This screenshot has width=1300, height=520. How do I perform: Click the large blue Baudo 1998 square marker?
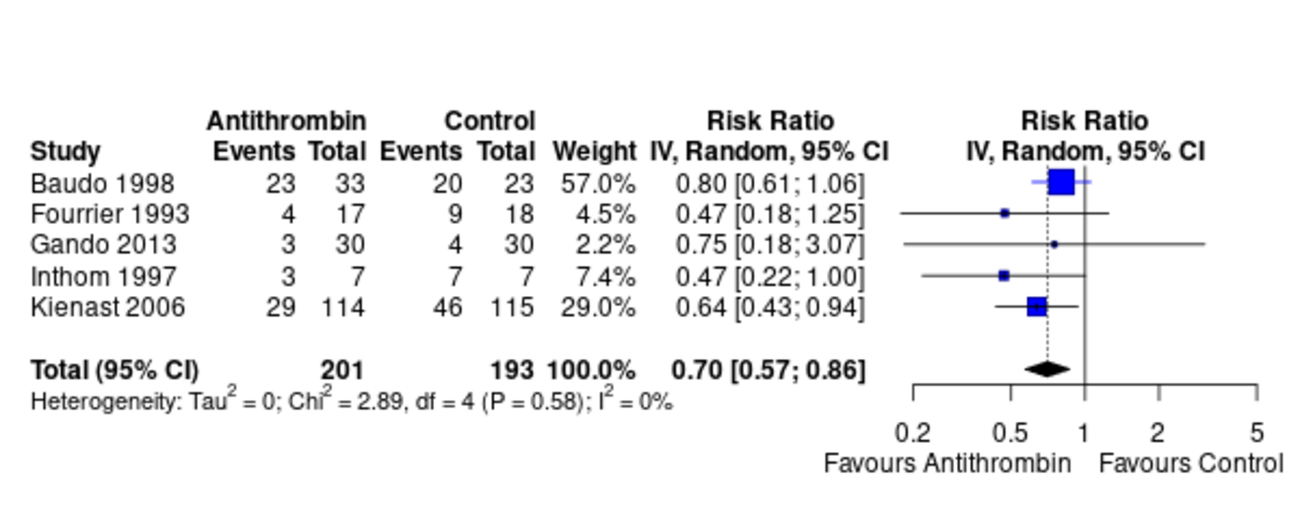[x=1061, y=182]
